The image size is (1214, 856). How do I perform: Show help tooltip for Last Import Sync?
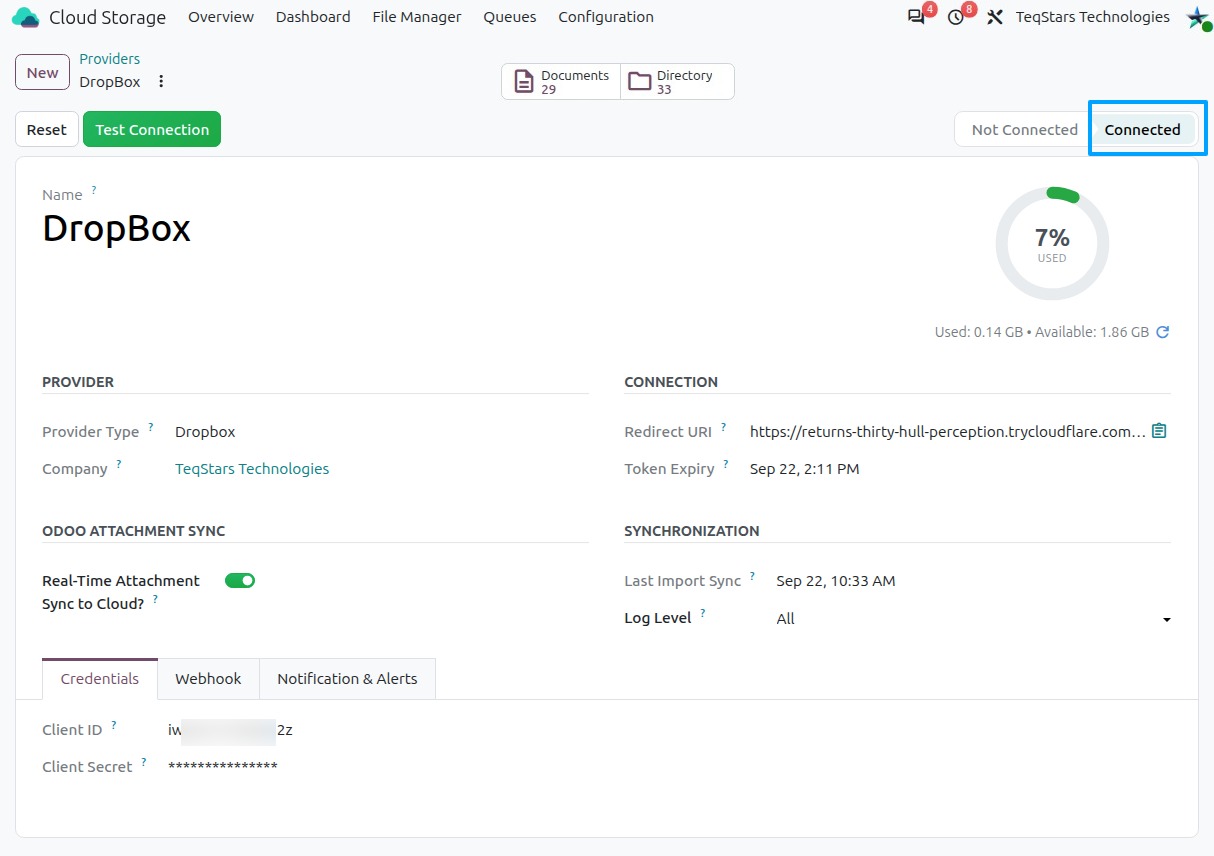click(753, 575)
